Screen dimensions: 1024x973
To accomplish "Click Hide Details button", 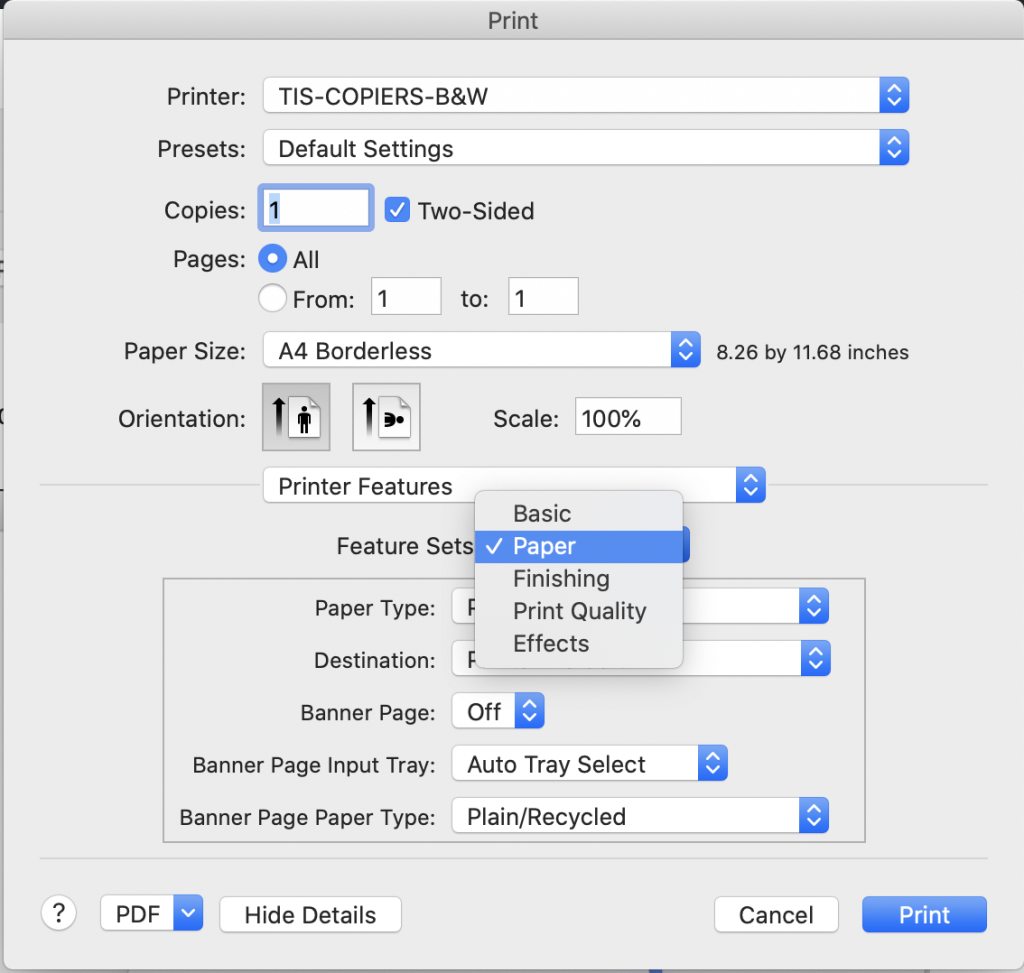I will pos(310,914).
